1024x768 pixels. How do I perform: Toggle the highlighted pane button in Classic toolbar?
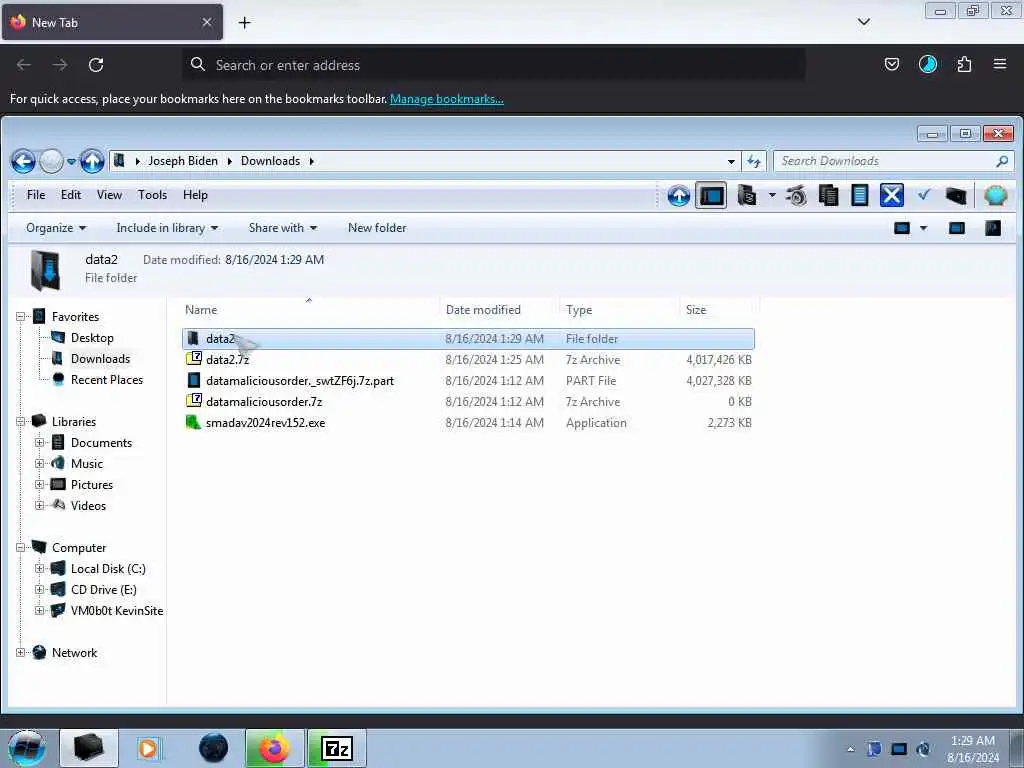(711, 195)
